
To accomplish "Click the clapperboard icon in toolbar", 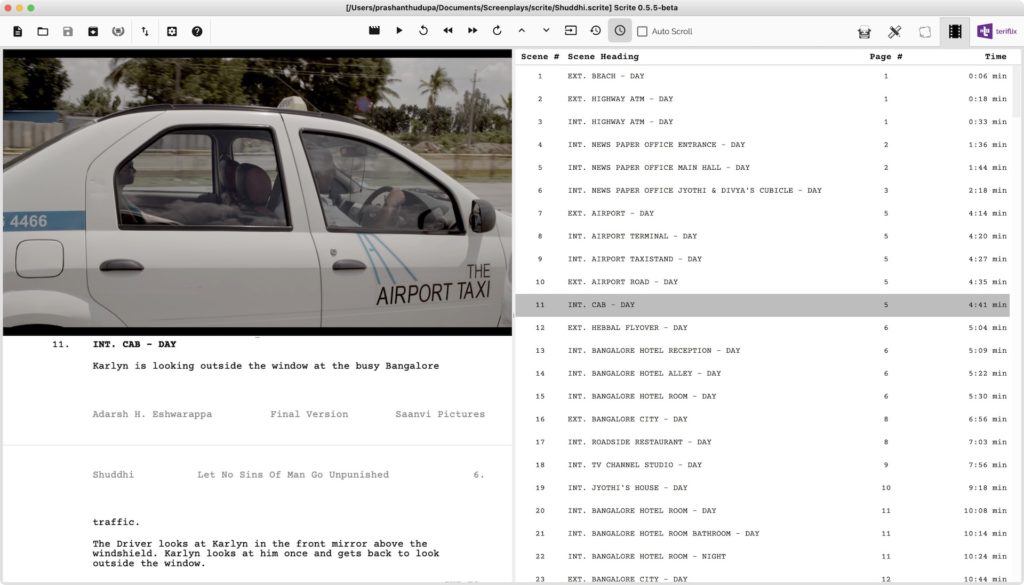I will pyautogui.click(x=374, y=31).
